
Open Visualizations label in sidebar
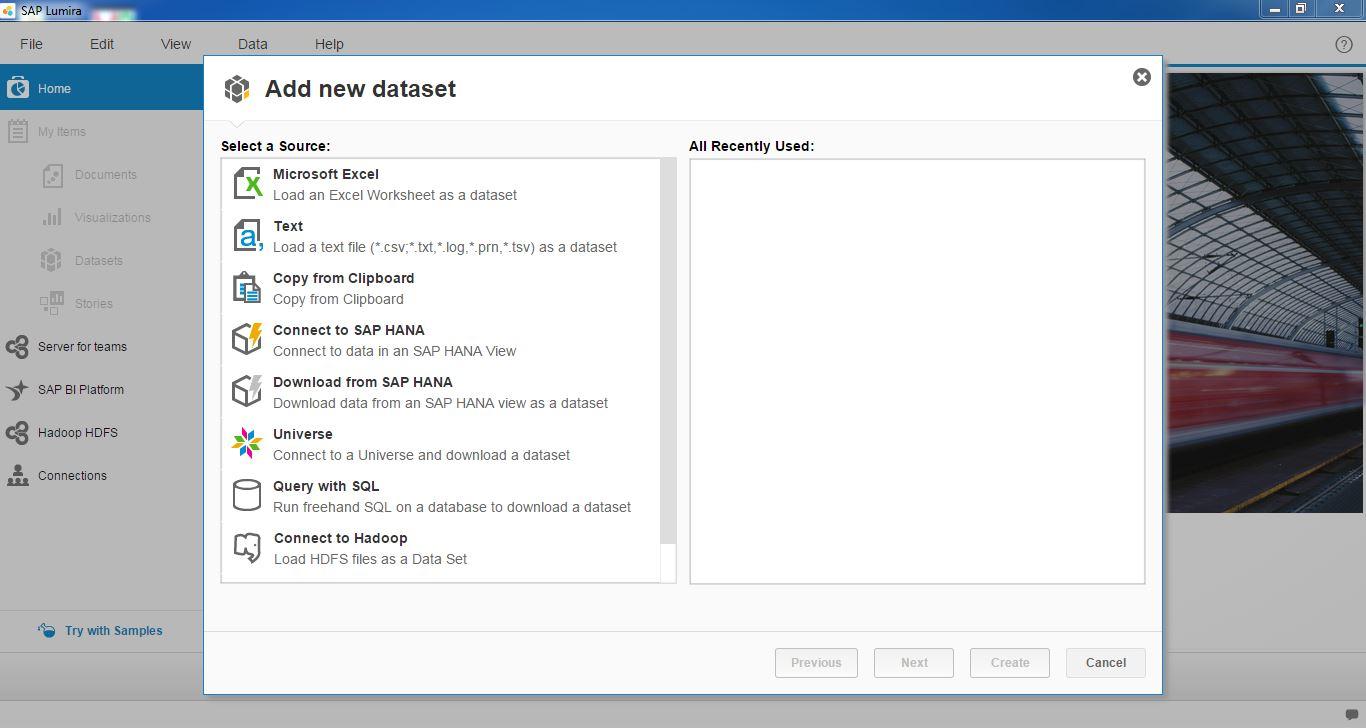pos(113,218)
